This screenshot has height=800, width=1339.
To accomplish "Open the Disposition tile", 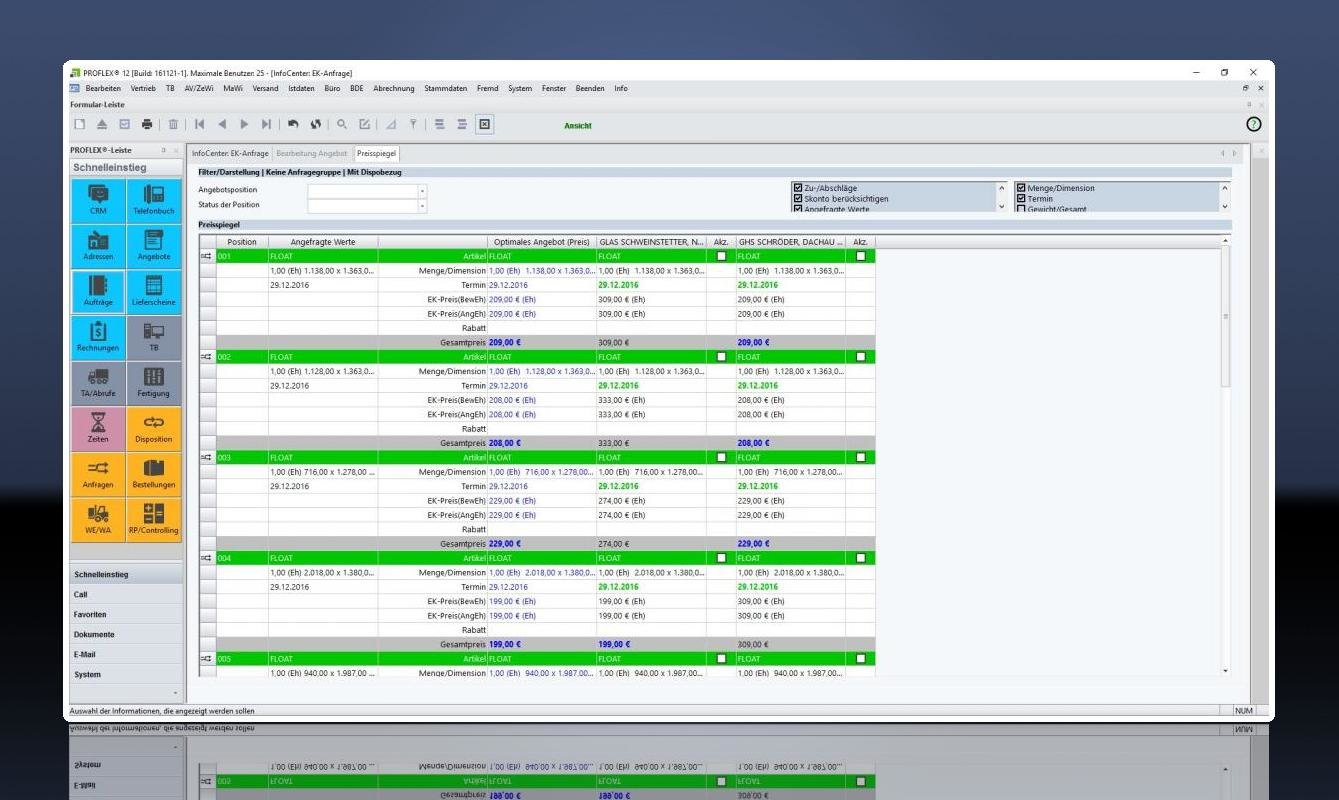I will tap(154, 429).
